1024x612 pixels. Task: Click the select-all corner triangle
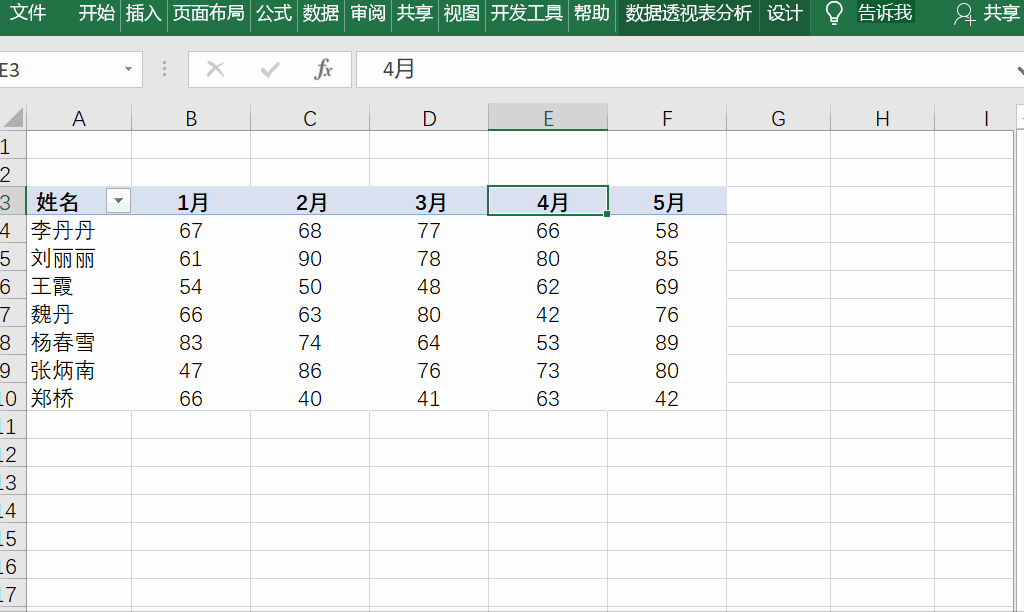coord(14,118)
